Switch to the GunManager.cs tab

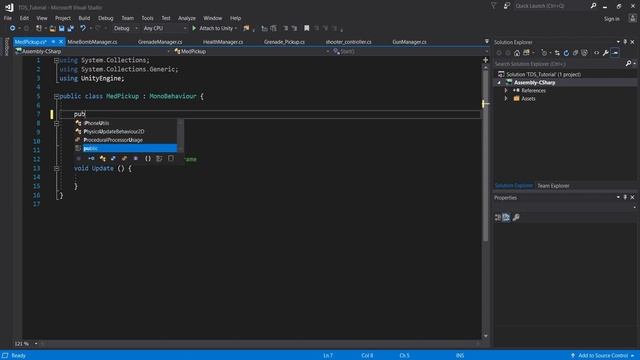409,42
